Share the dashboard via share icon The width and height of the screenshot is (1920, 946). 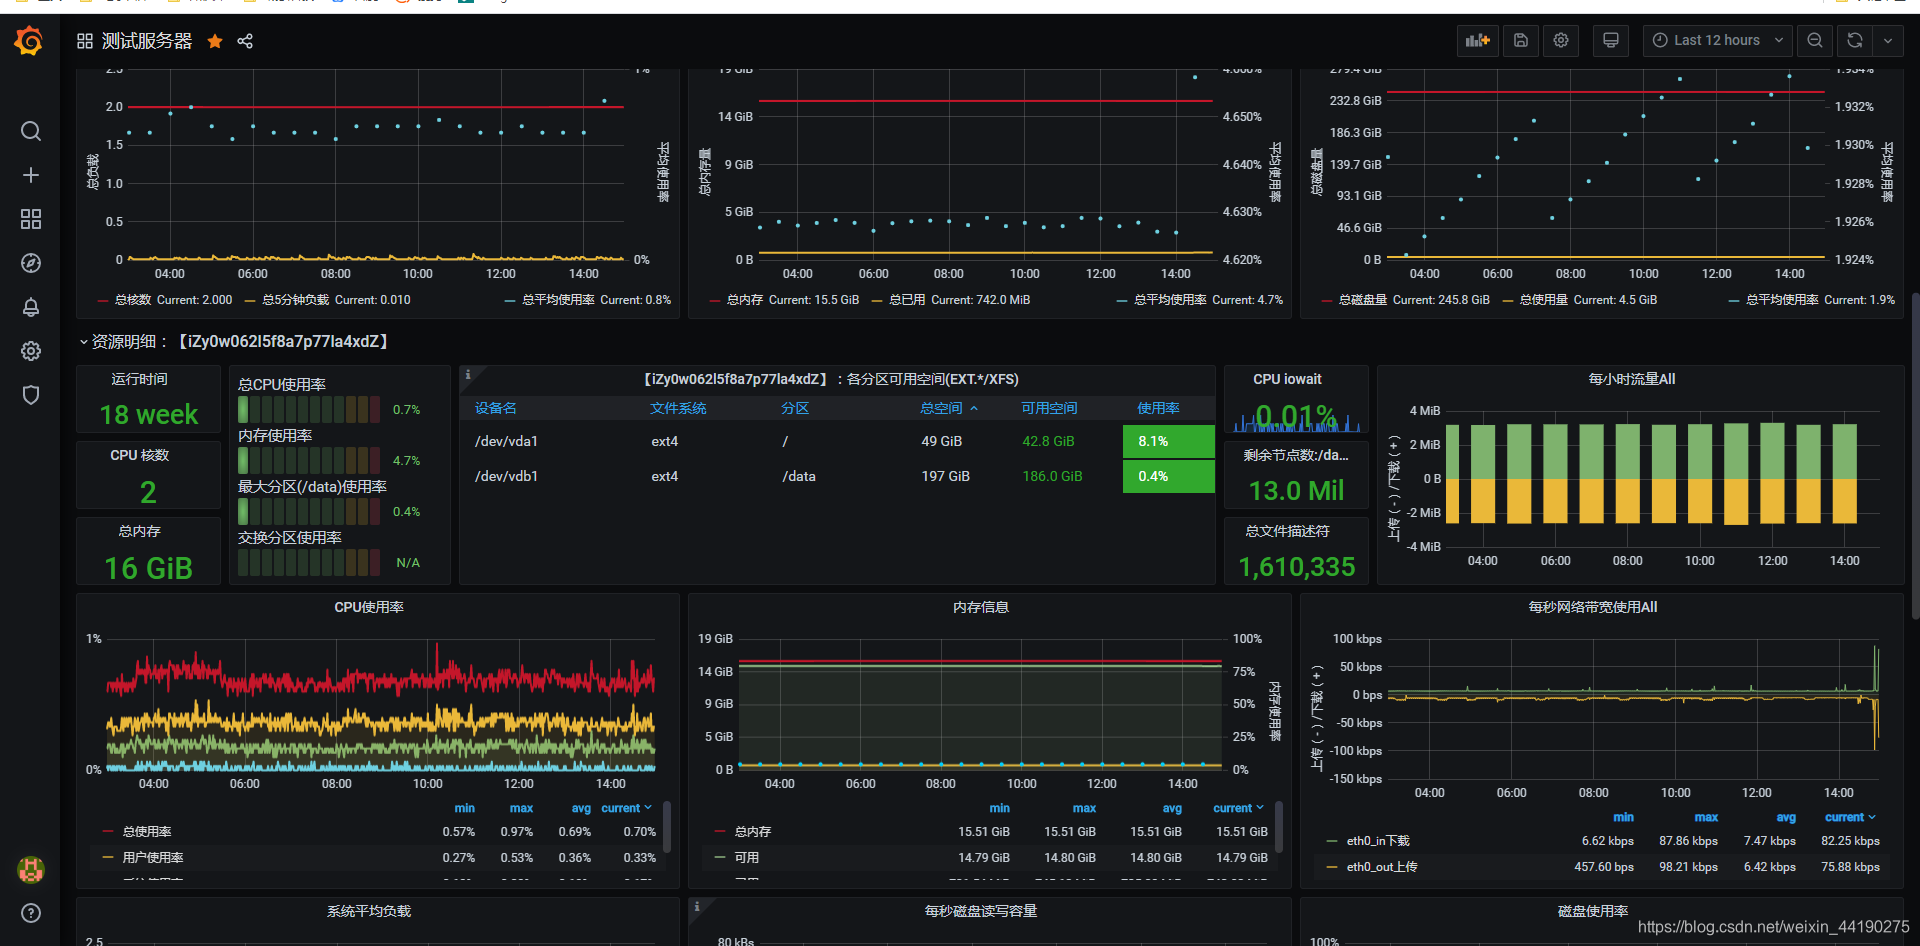tap(245, 41)
